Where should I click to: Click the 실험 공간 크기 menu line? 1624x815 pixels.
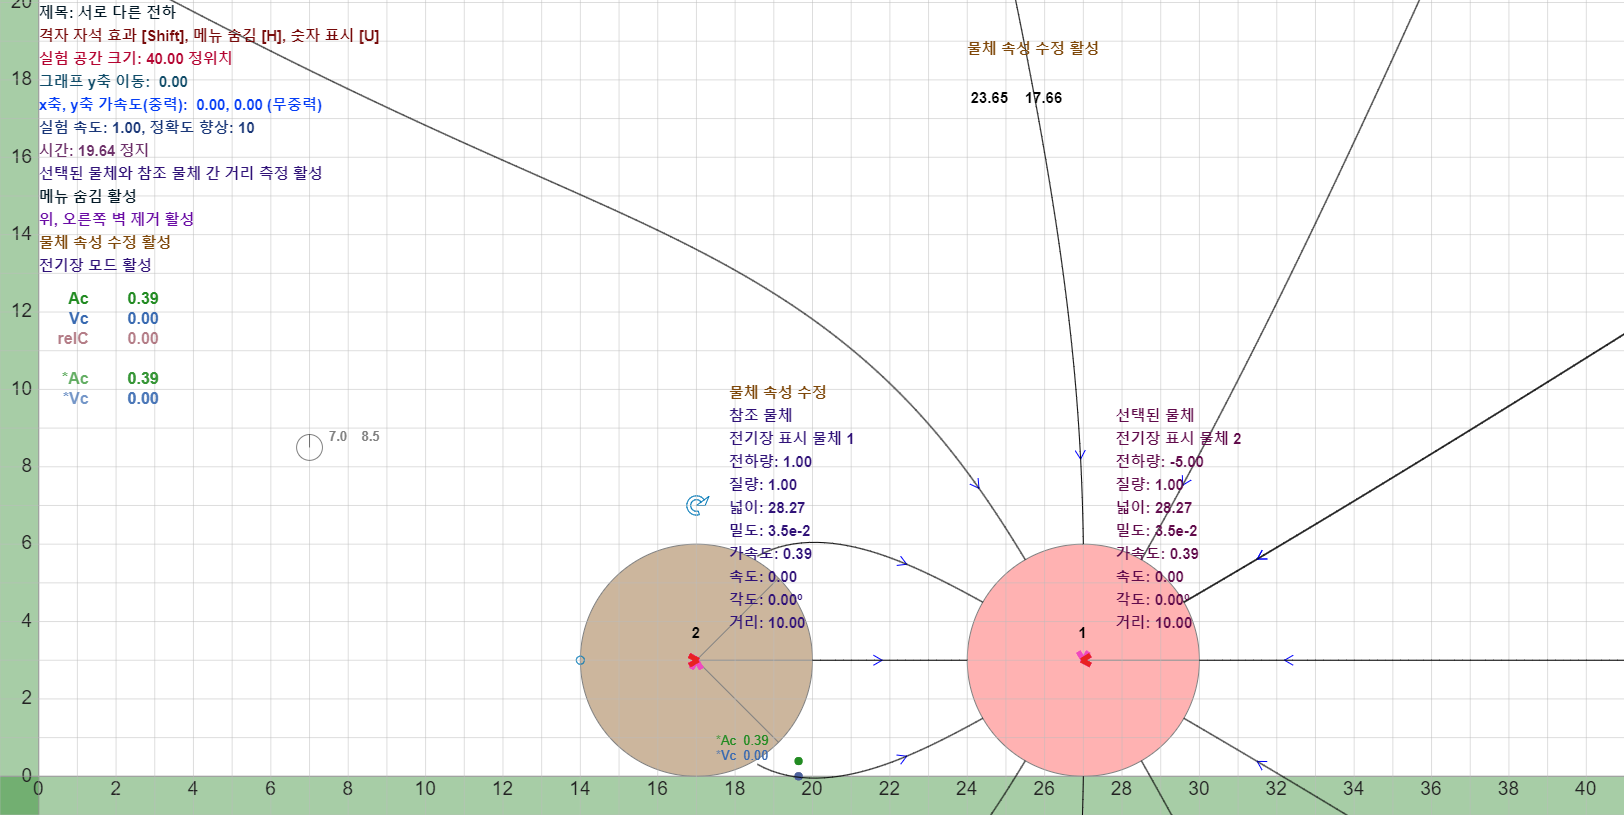136,58
